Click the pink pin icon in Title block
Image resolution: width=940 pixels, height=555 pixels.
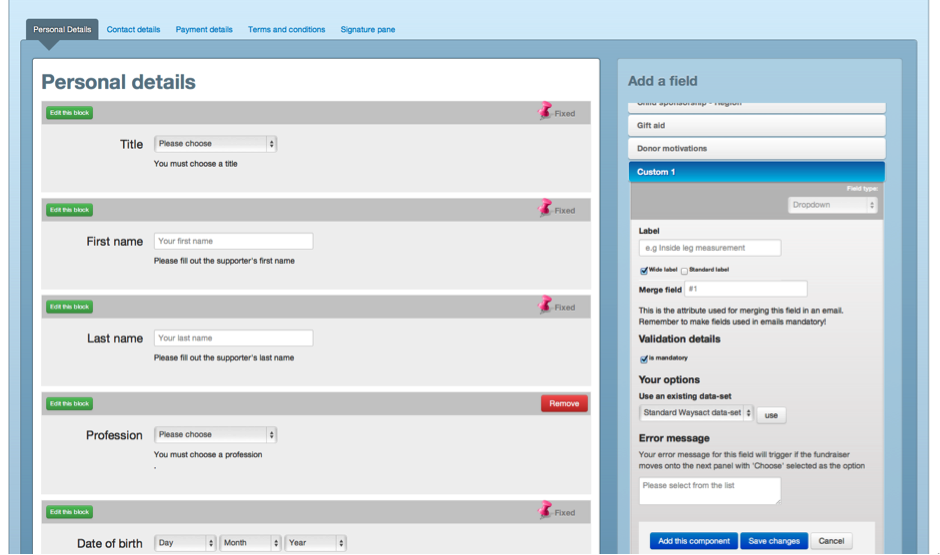[545, 112]
